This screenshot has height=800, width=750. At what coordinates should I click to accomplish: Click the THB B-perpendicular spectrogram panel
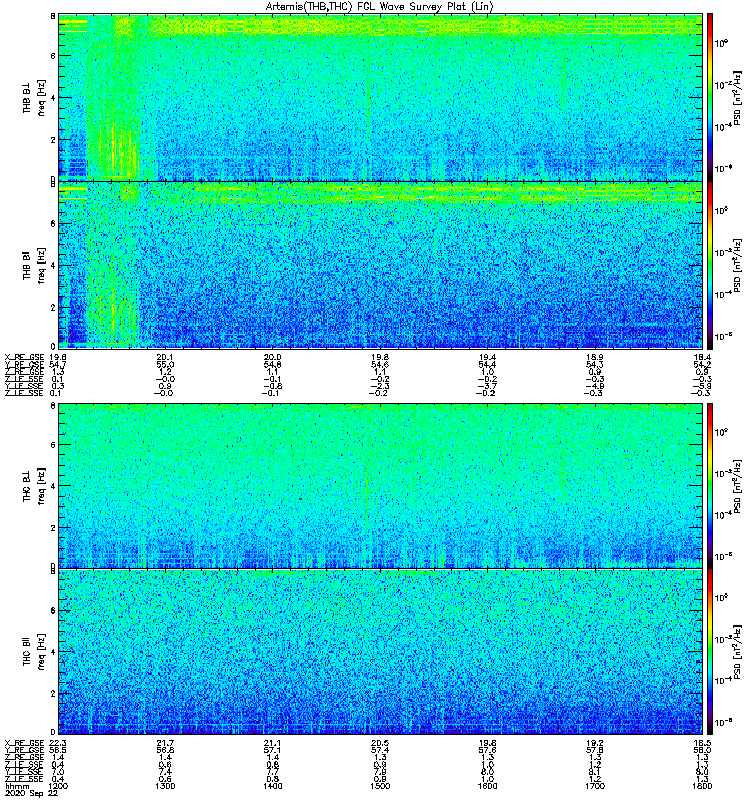[x=380, y=97]
